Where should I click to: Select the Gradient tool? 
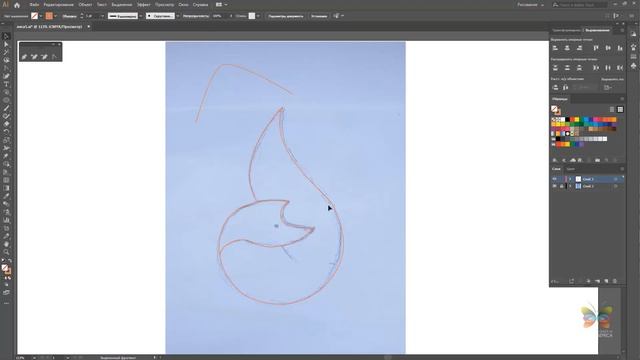6,188
